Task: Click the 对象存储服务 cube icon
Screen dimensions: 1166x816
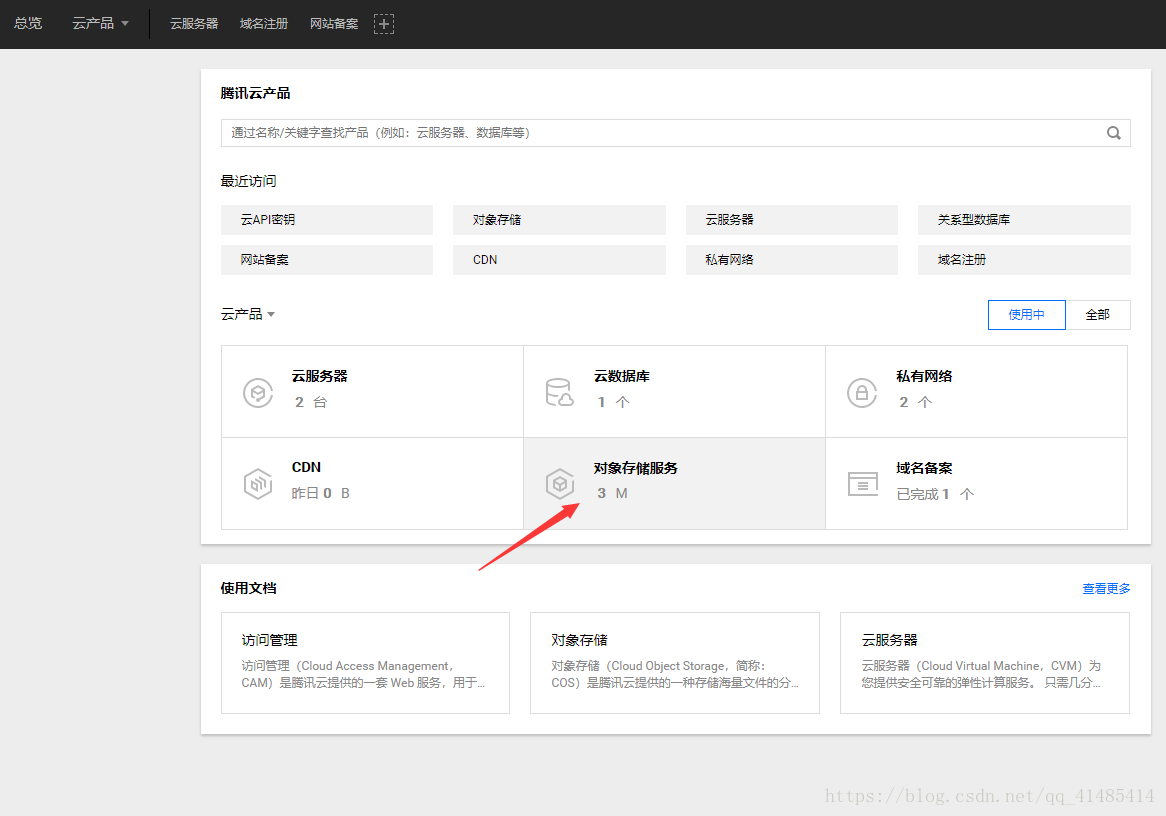Action: point(560,484)
